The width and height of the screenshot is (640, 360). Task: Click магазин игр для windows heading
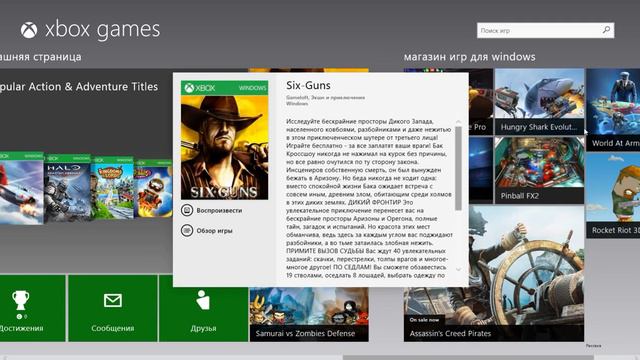coord(469,57)
